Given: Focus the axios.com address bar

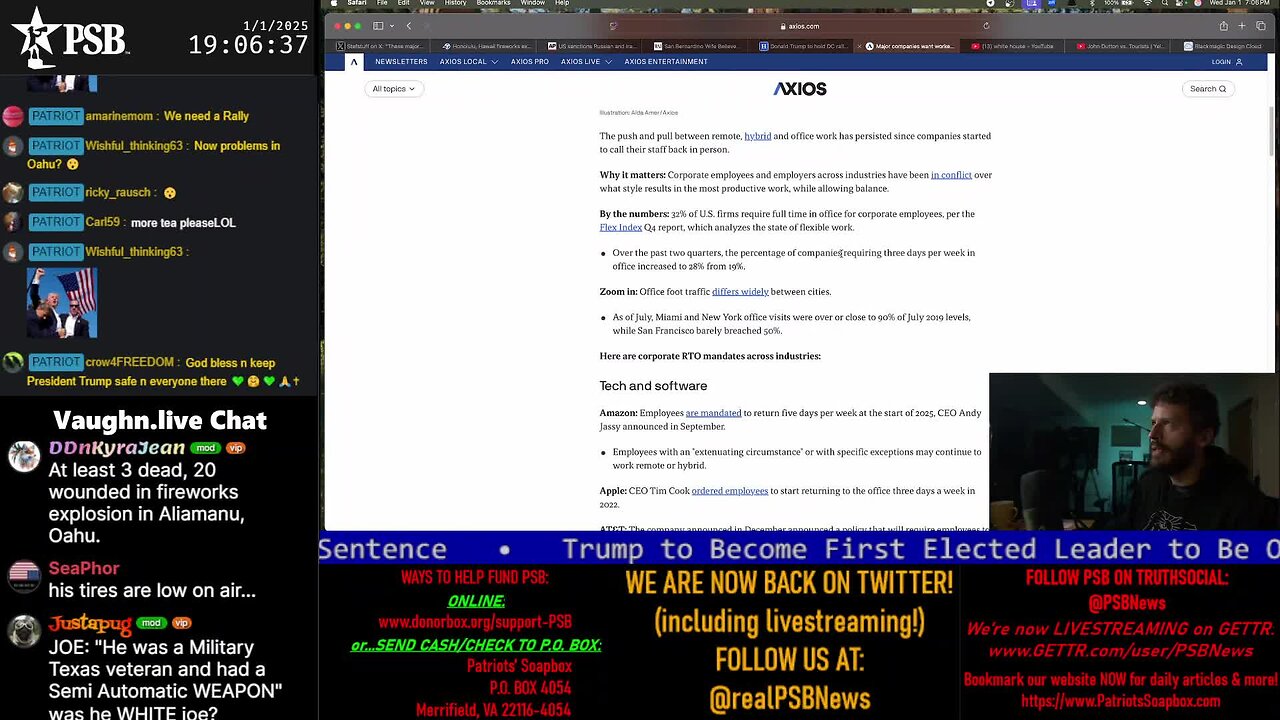Looking at the screenshot, I should point(800,26).
